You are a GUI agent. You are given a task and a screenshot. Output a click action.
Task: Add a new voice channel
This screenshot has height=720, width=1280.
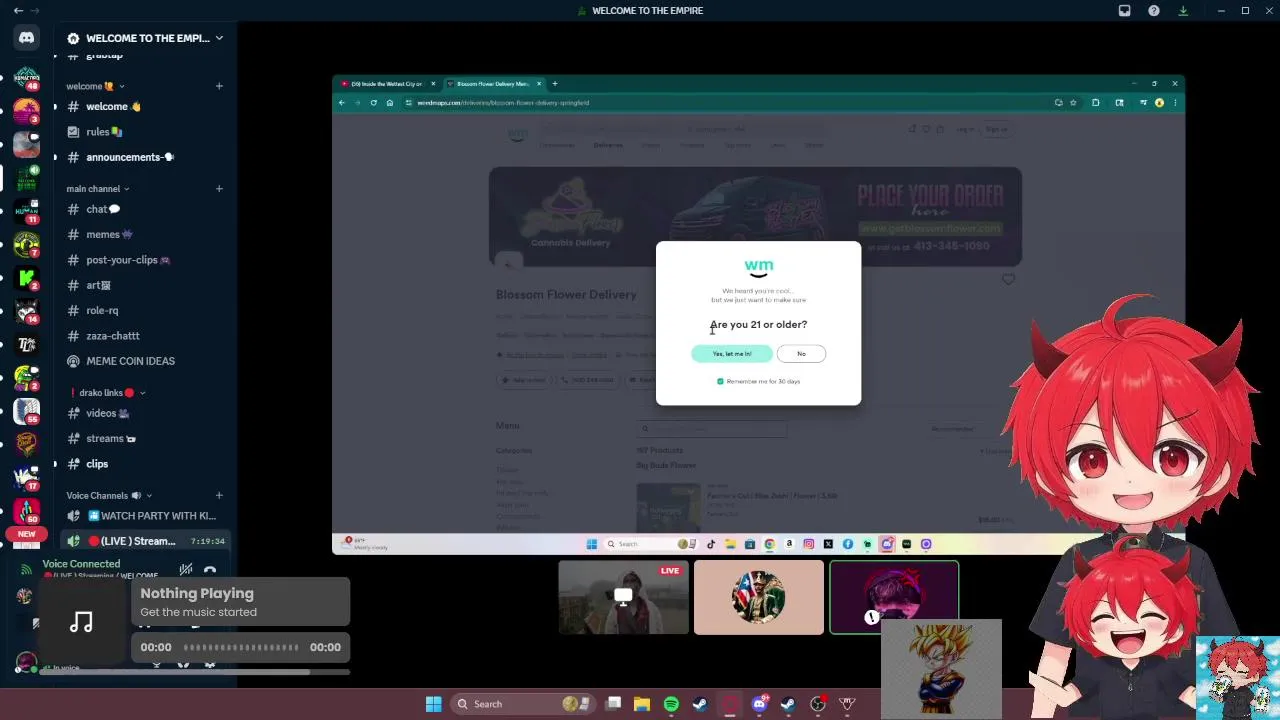tap(219, 495)
